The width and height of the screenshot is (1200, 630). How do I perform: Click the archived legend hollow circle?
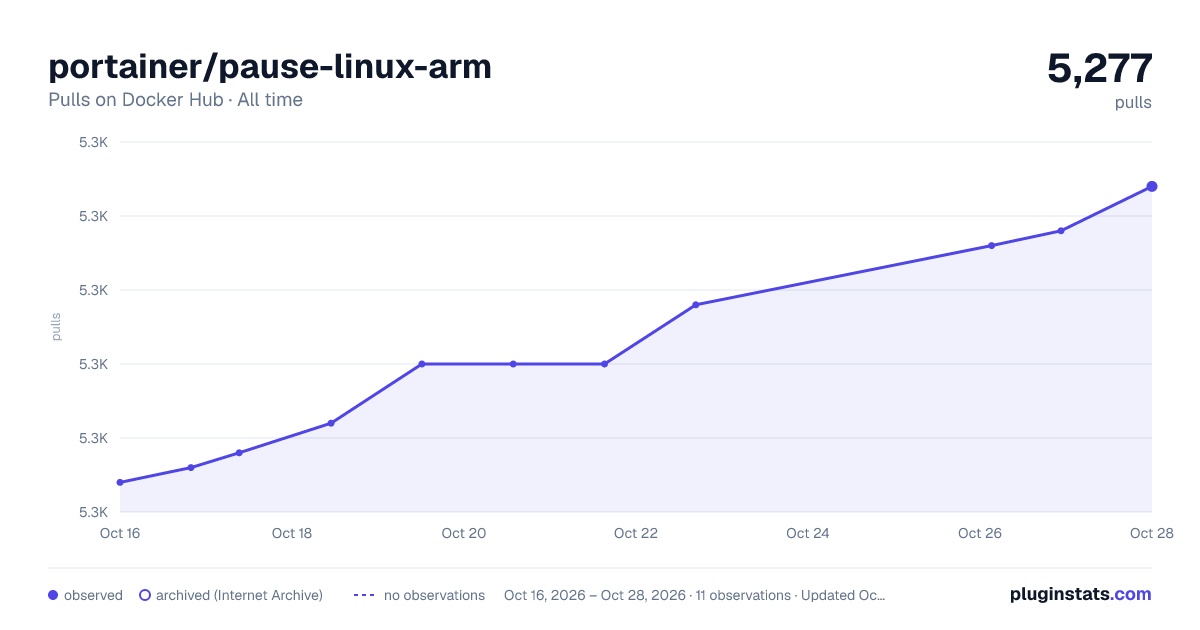point(145,595)
